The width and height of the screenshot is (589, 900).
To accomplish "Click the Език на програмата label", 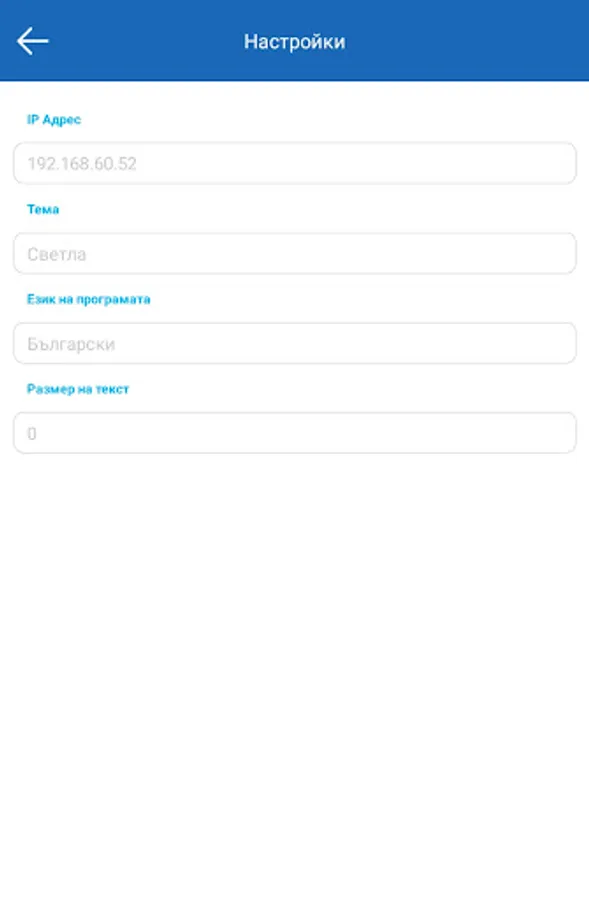I will coord(88,299).
